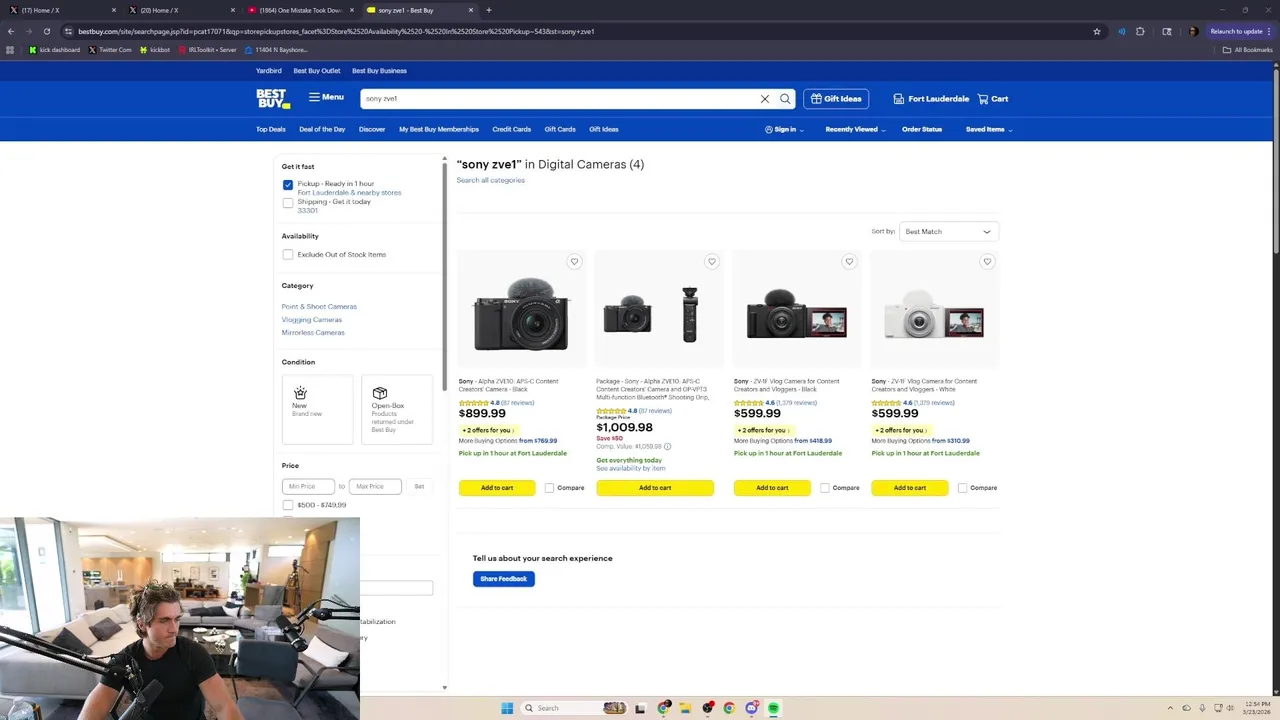Open Order Status link
Screen dimensions: 1280x720
[922, 129]
